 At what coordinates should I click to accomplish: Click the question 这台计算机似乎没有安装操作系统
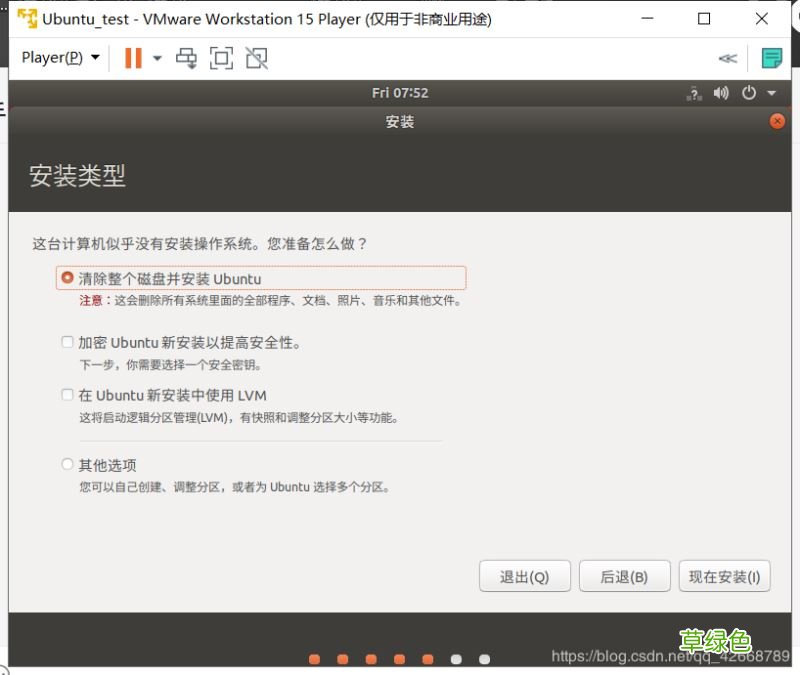click(199, 243)
